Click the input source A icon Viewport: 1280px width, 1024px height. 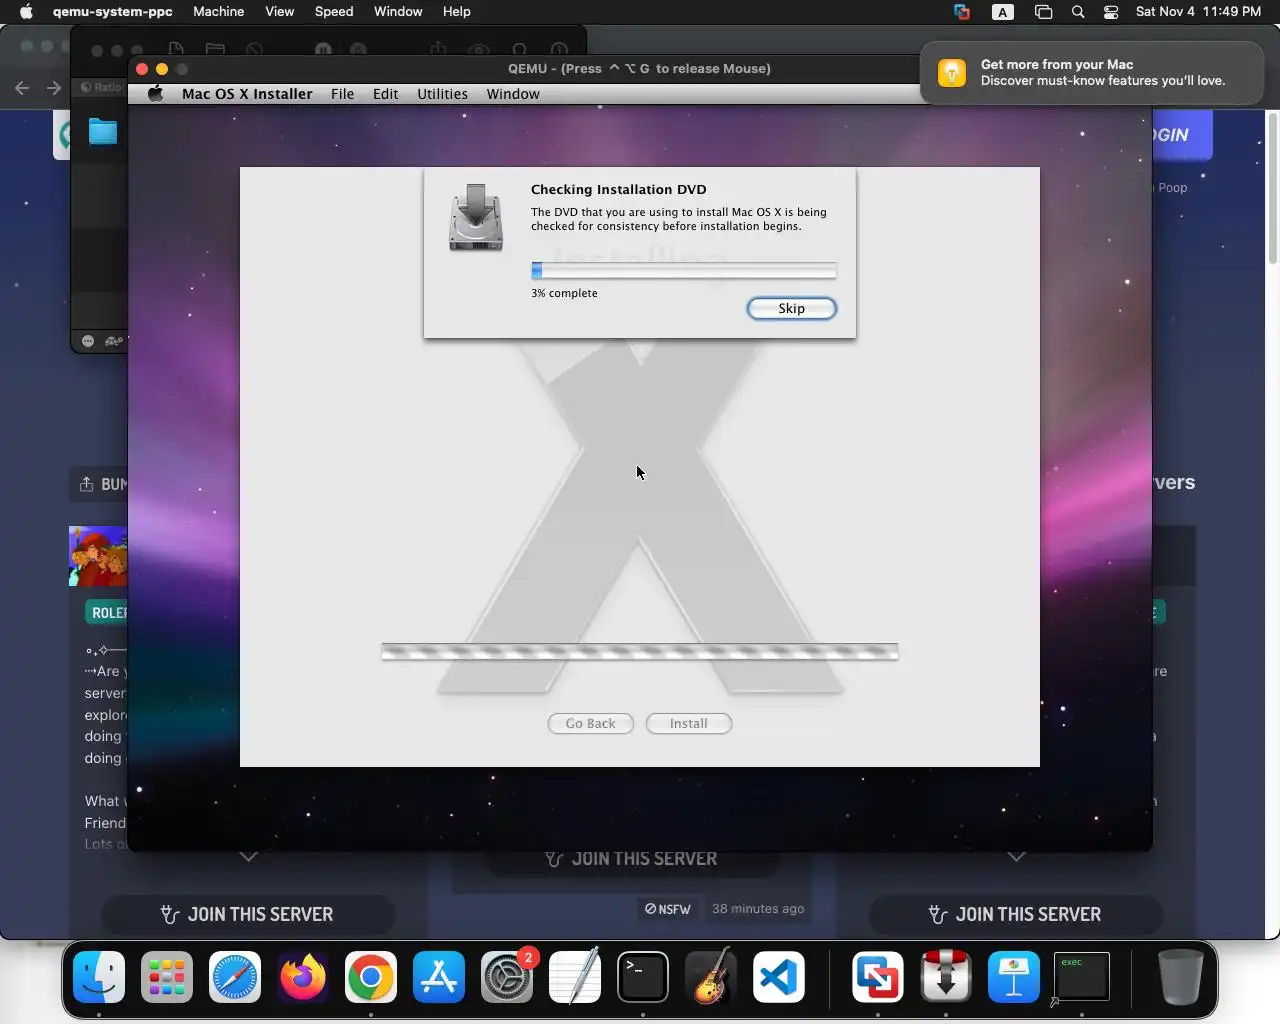(x=1002, y=12)
